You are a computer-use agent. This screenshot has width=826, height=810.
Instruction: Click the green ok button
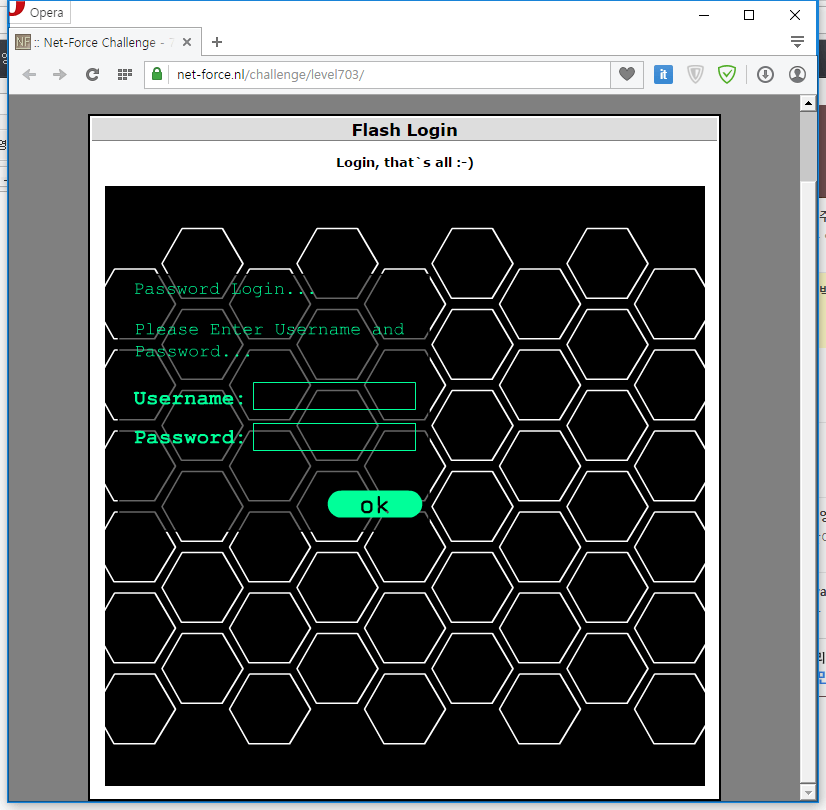pos(375,504)
